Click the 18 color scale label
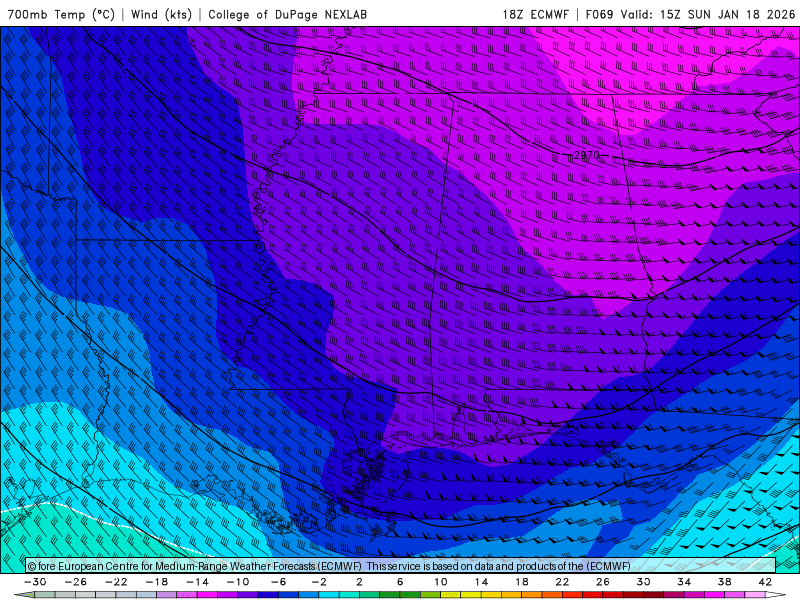800x600 pixels. tap(521, 582)
